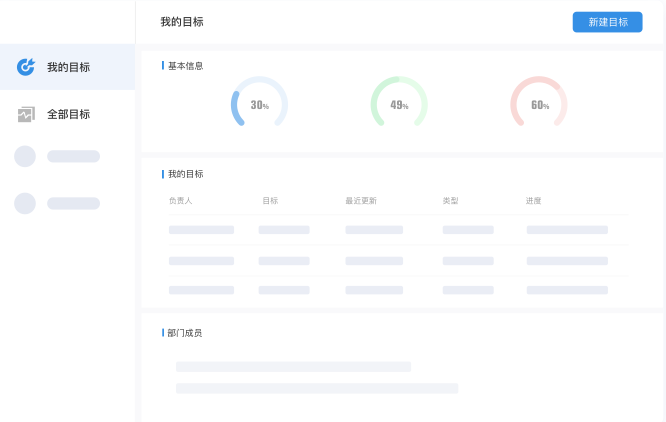The image size is (666, 422).
Task: Click the green 49% progress ring
Action: 399,104
